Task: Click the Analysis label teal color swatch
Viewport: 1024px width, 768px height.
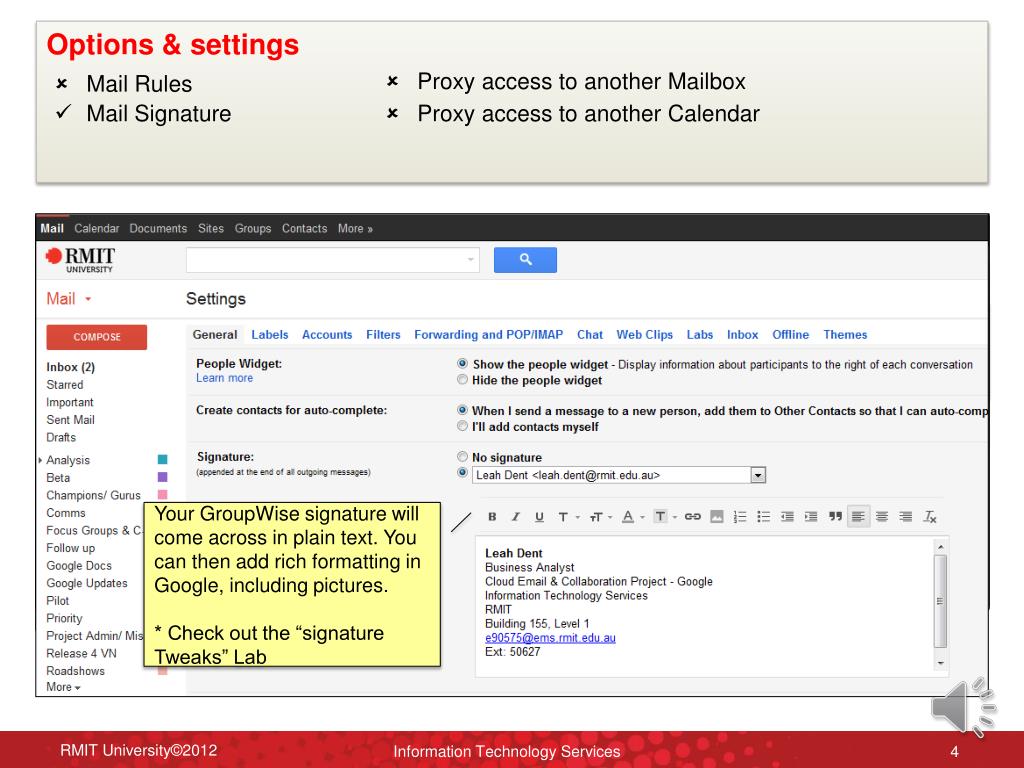Action: [163, 460]
